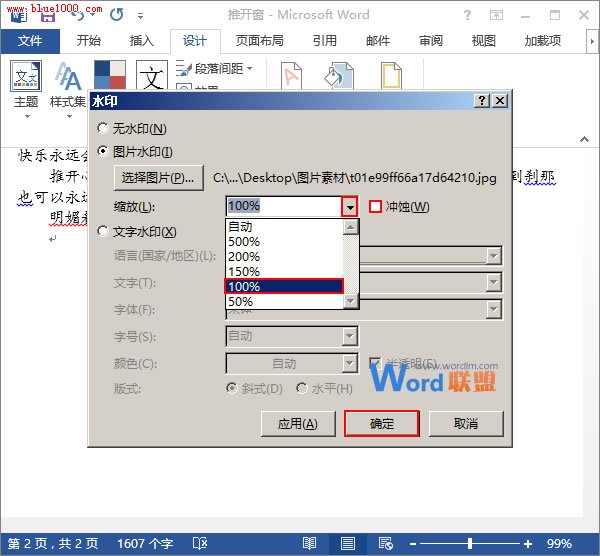Click the Cancel button

466,424
